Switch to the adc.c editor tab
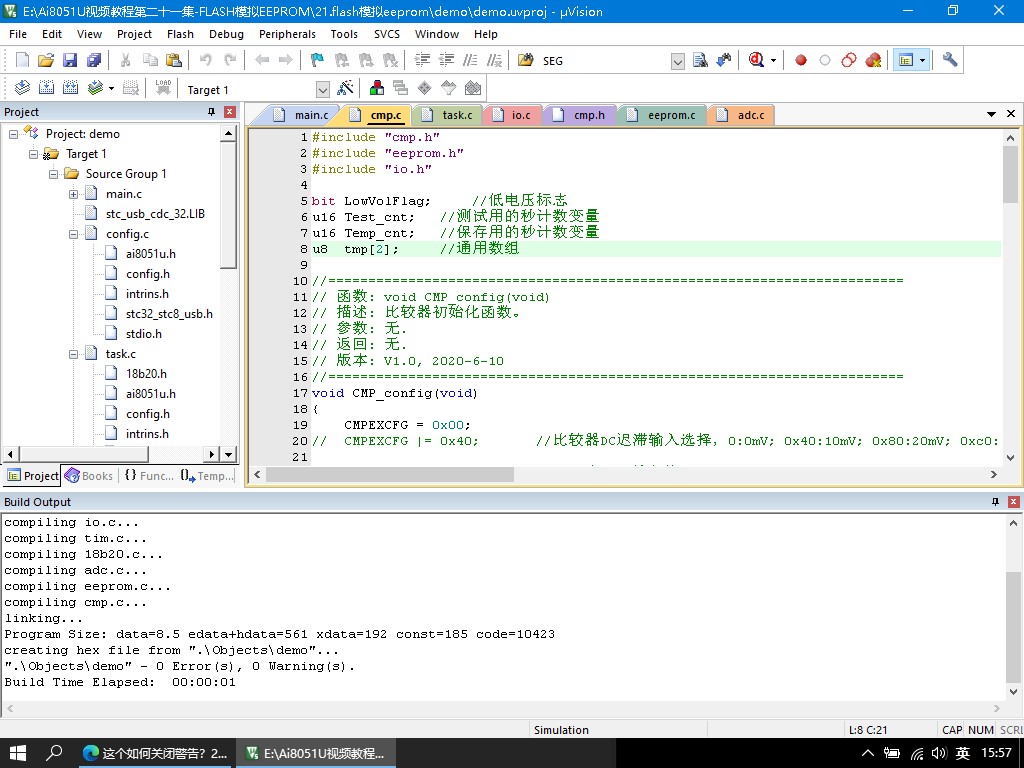This screenshot has height=768, width=1024. tap(741, 115)
